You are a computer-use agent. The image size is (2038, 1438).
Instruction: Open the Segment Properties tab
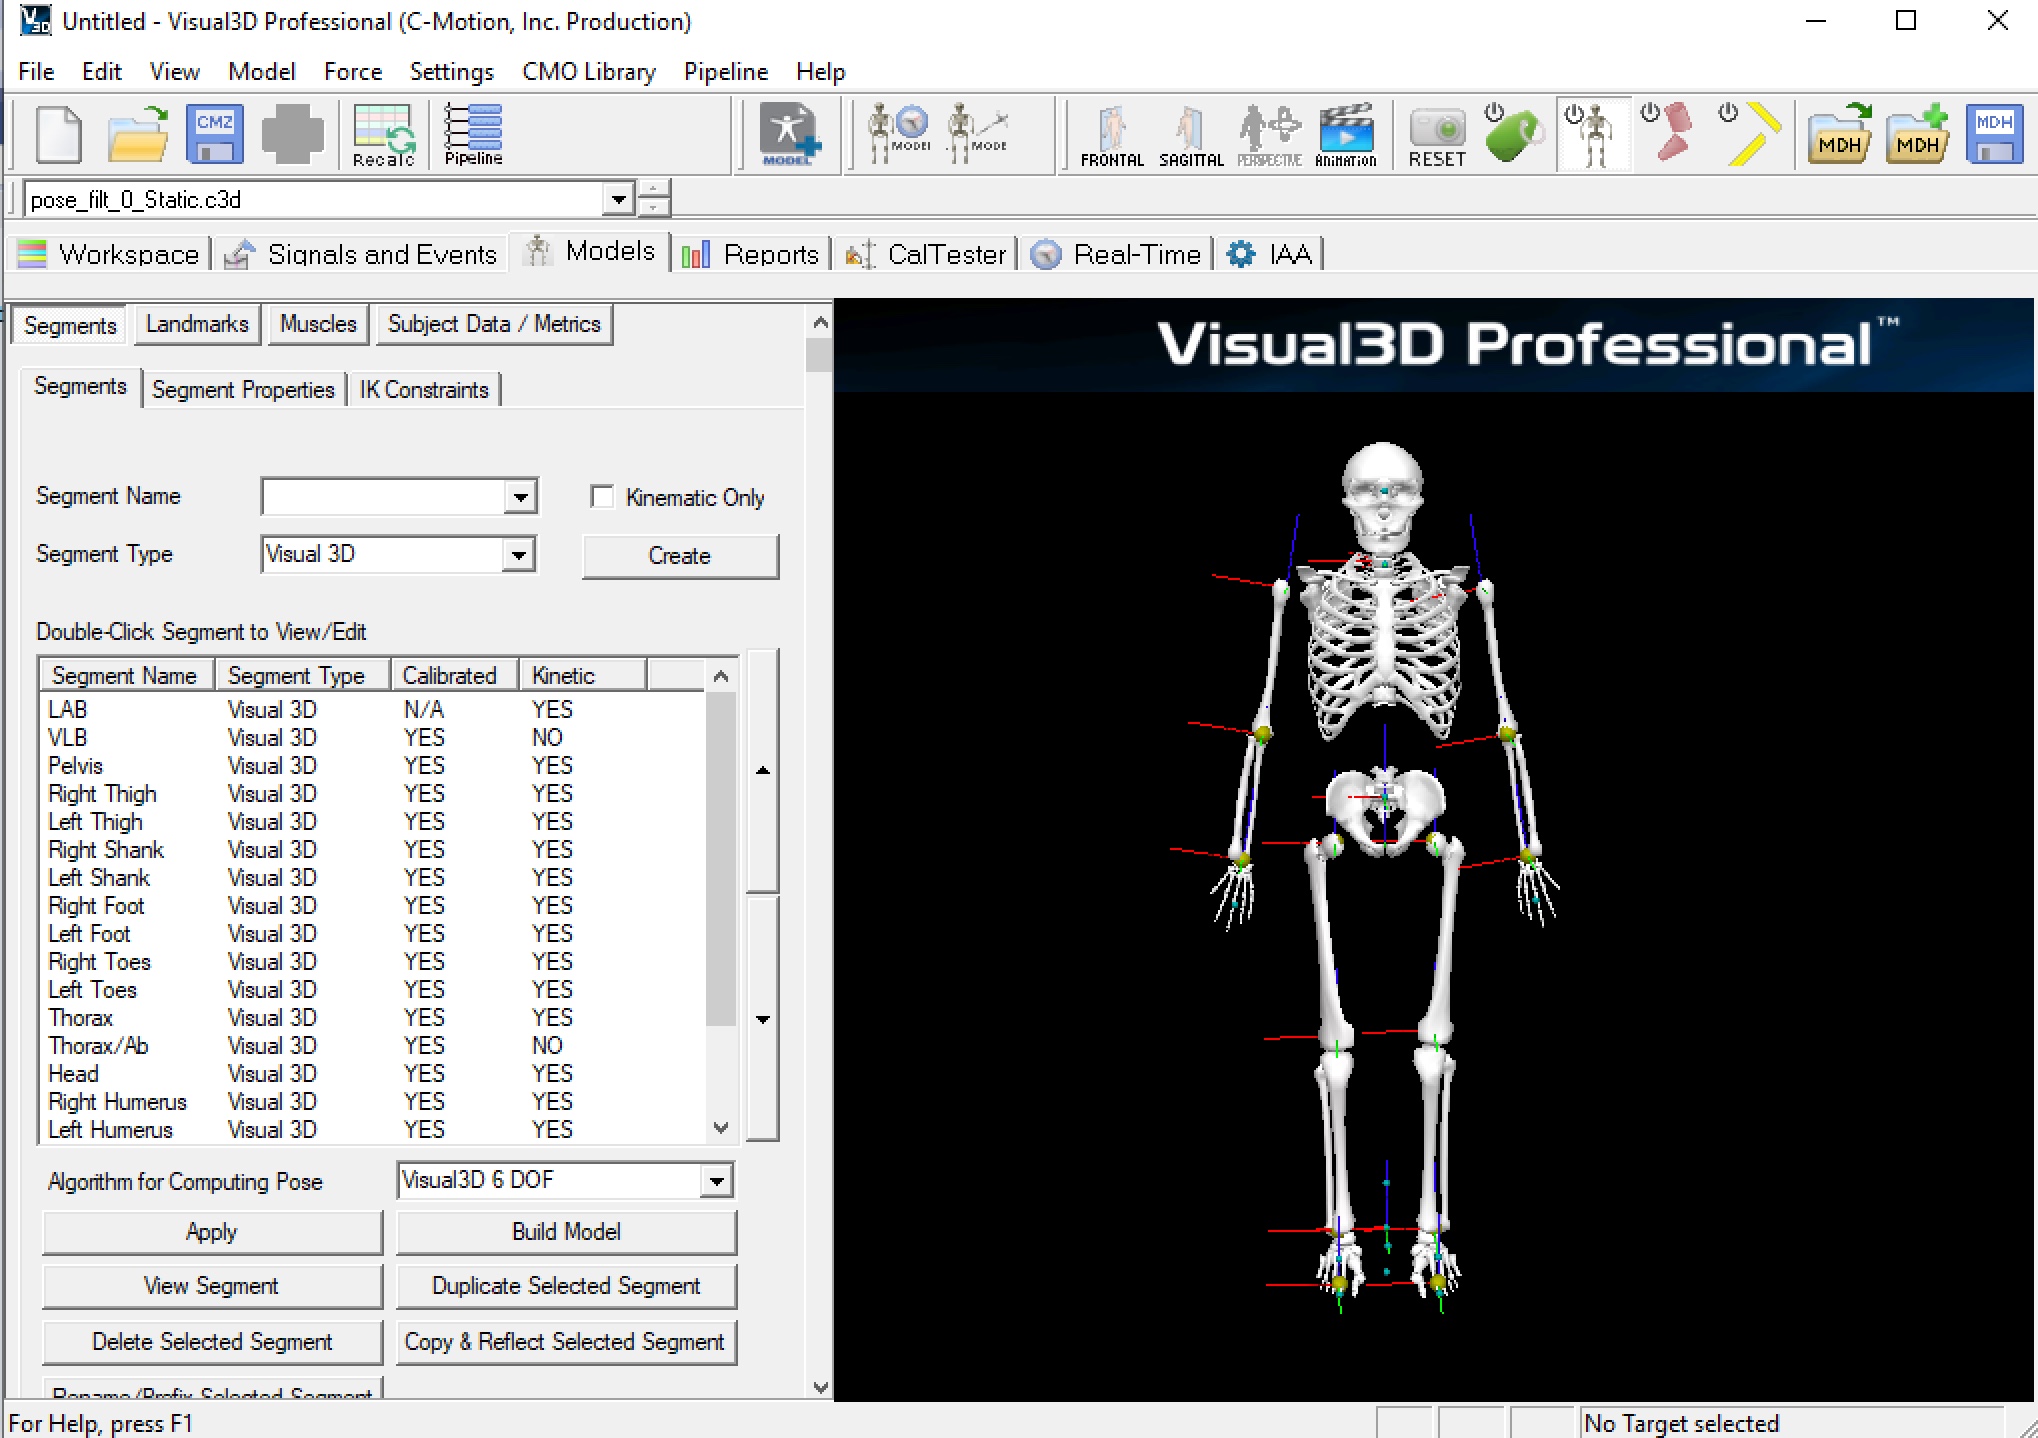(x=243, y=389)
